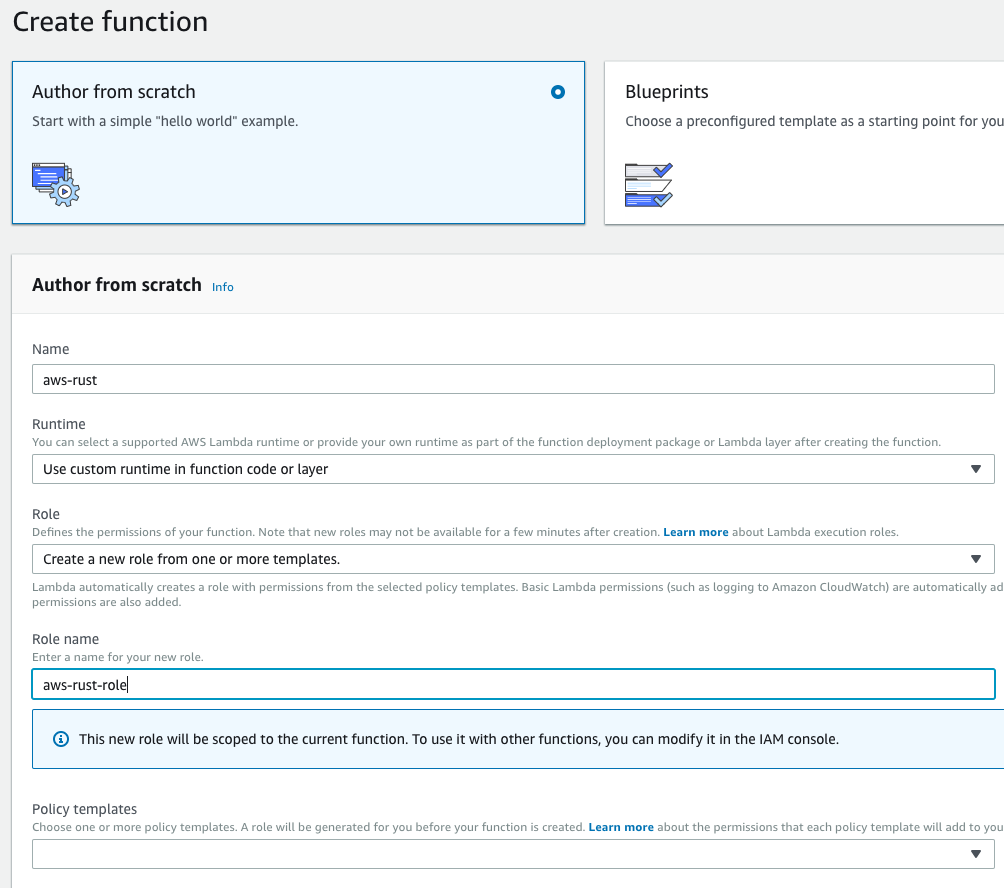Click the Name field containing aws-rust
This screenshot has width=1004, height=888.
(x=512, y=379)
